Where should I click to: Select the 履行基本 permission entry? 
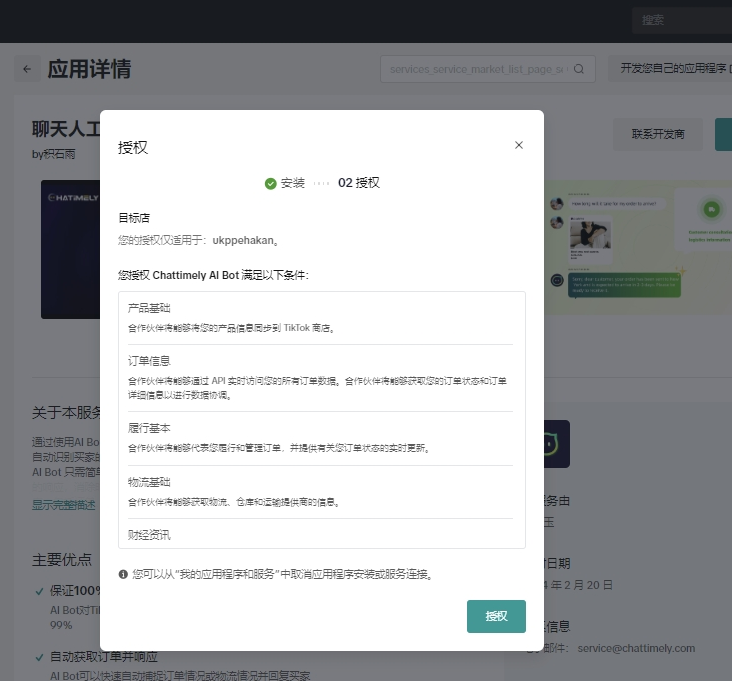[x=149, y=428]
